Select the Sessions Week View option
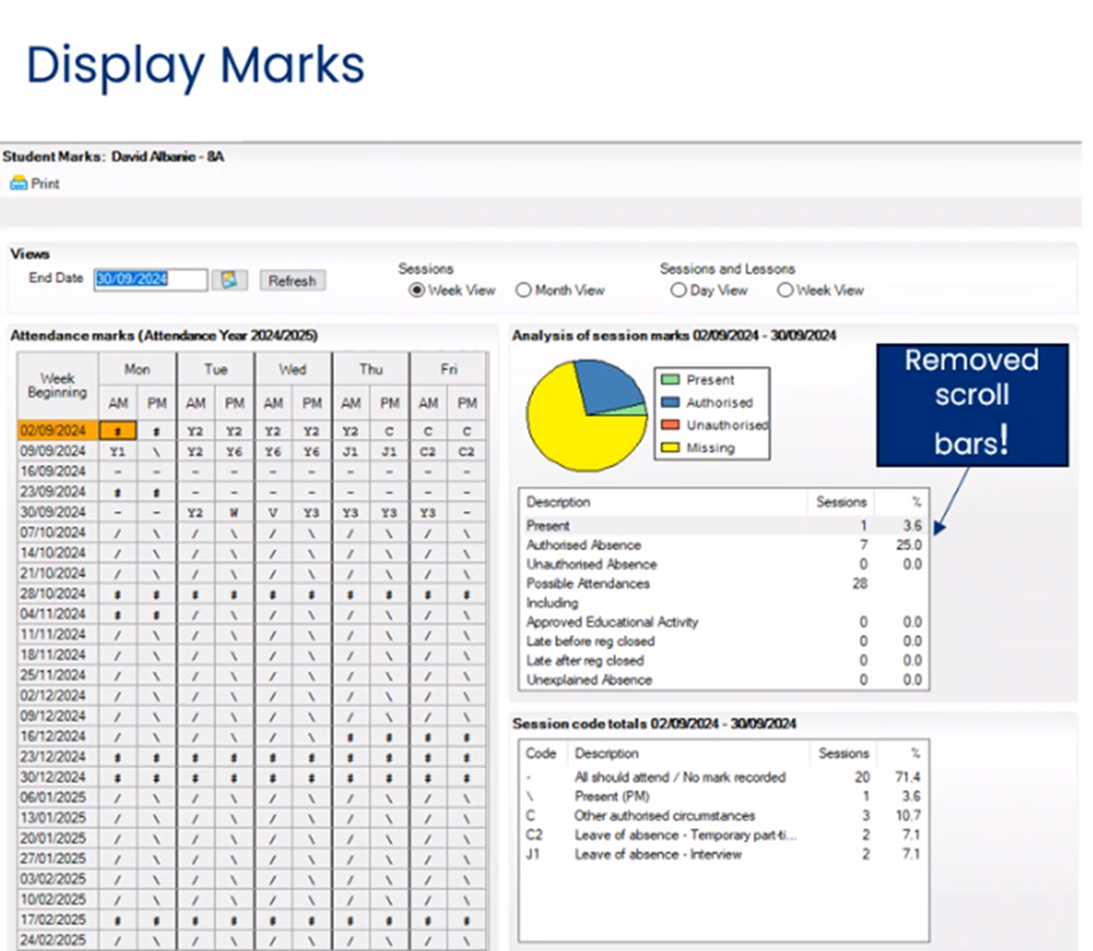Screen dimensions: 1093x951 (417, 290)
